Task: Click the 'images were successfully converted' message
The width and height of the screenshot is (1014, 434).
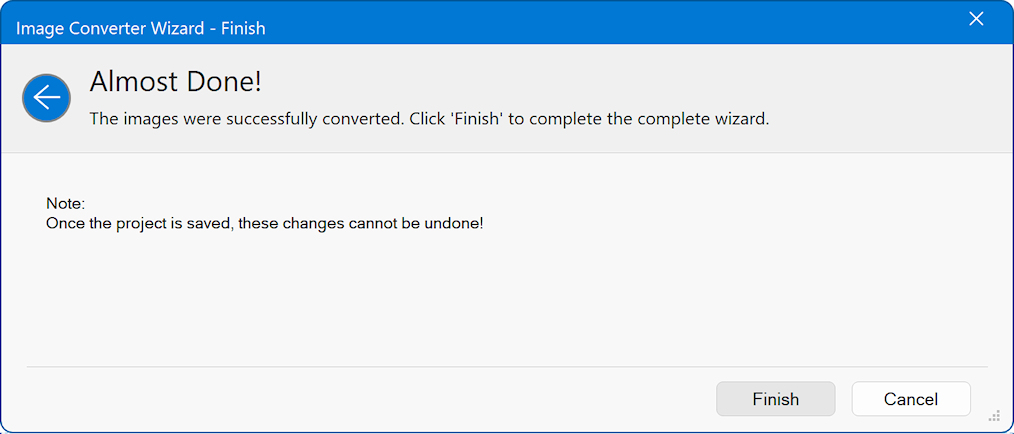Action: (x=429, y=119)
